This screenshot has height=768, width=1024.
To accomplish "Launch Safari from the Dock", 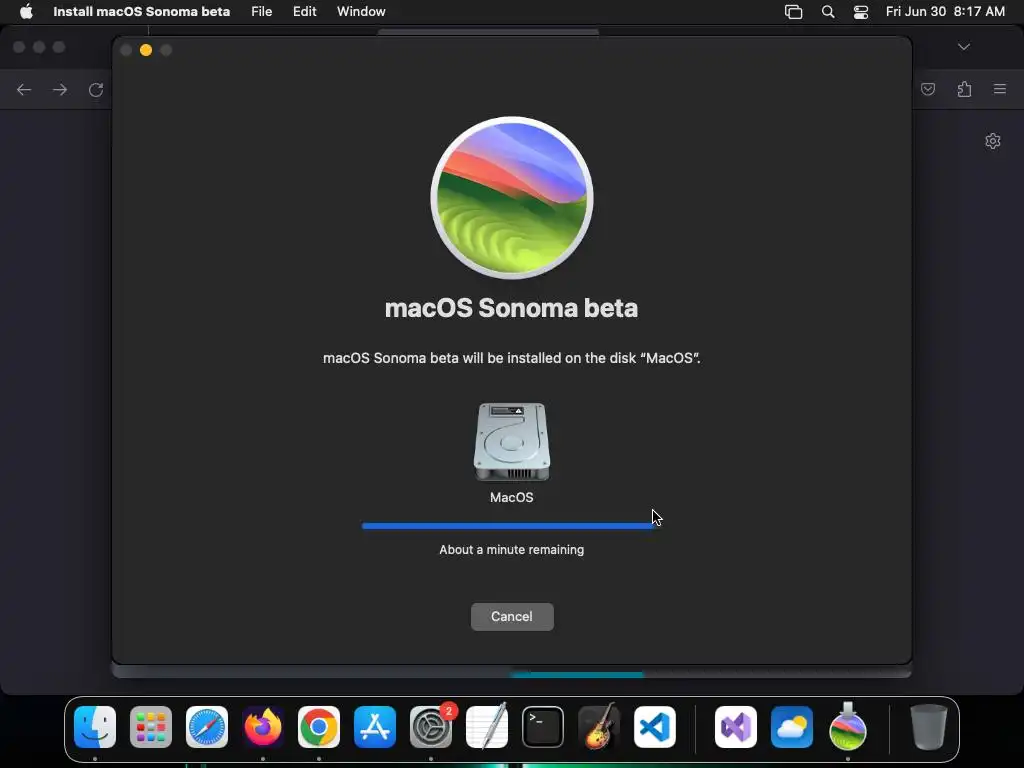I will pyautogui.click(x=207, y=727).
